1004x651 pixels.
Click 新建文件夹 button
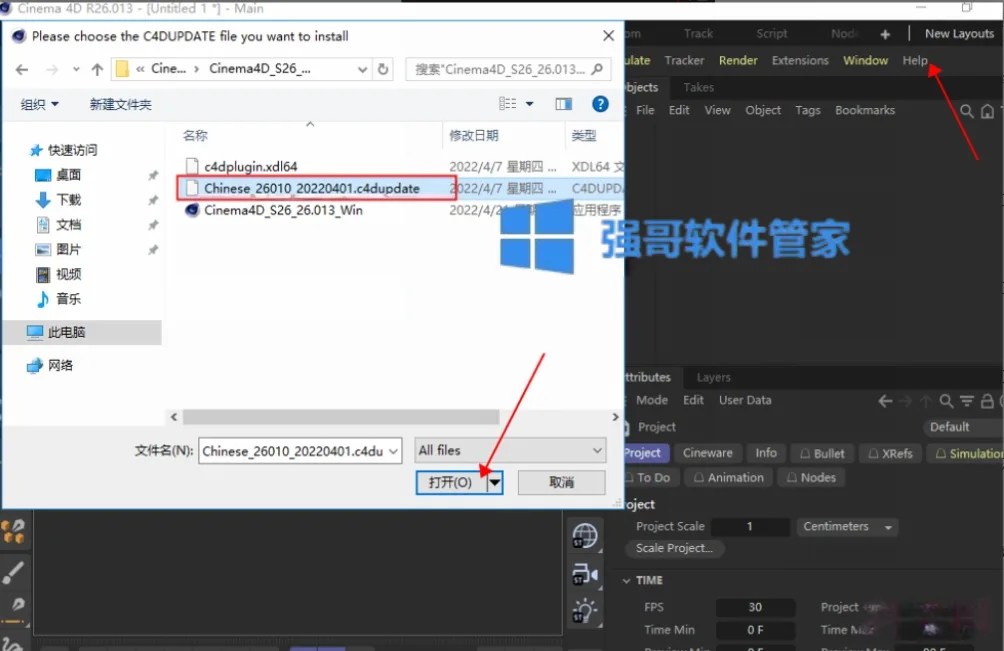120,104
